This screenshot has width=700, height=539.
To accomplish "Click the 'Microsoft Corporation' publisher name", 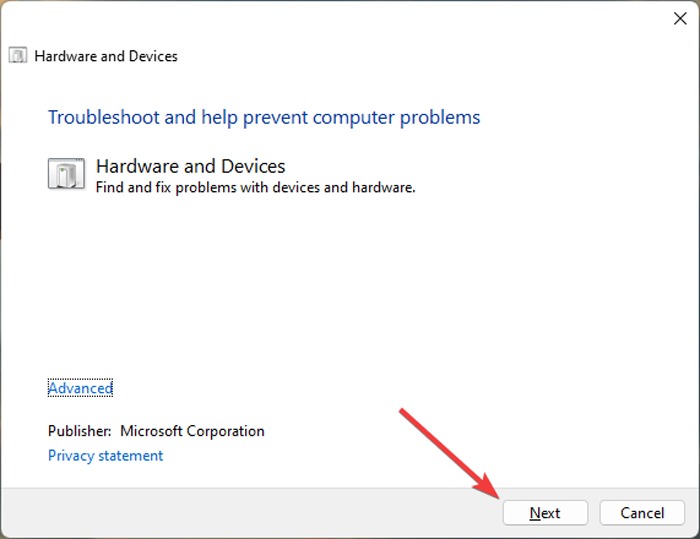I will tap(192, 431).
